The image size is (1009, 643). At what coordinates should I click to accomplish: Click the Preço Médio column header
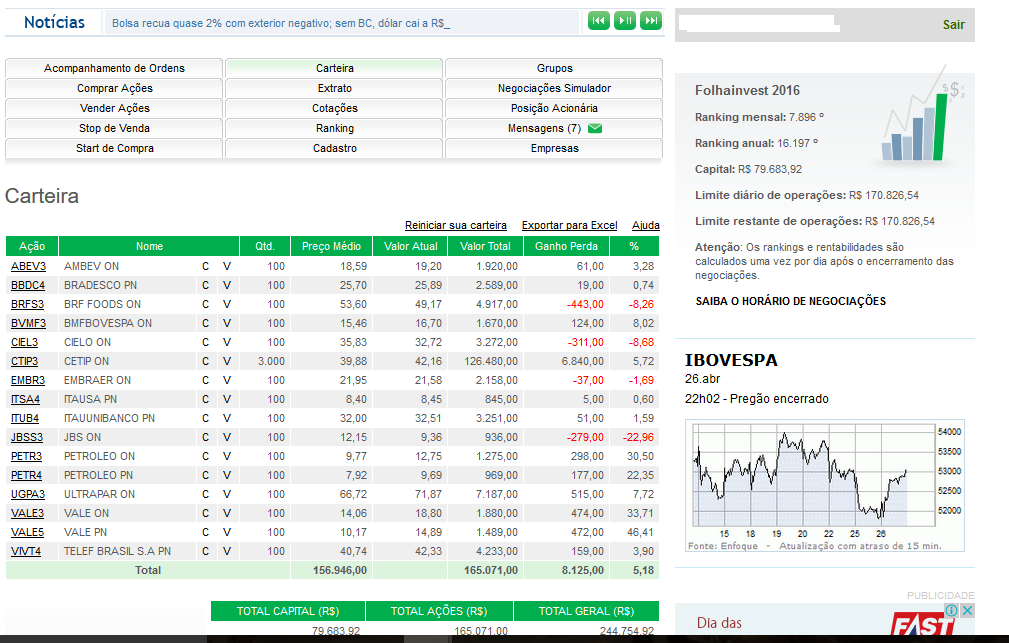[331, 246]
